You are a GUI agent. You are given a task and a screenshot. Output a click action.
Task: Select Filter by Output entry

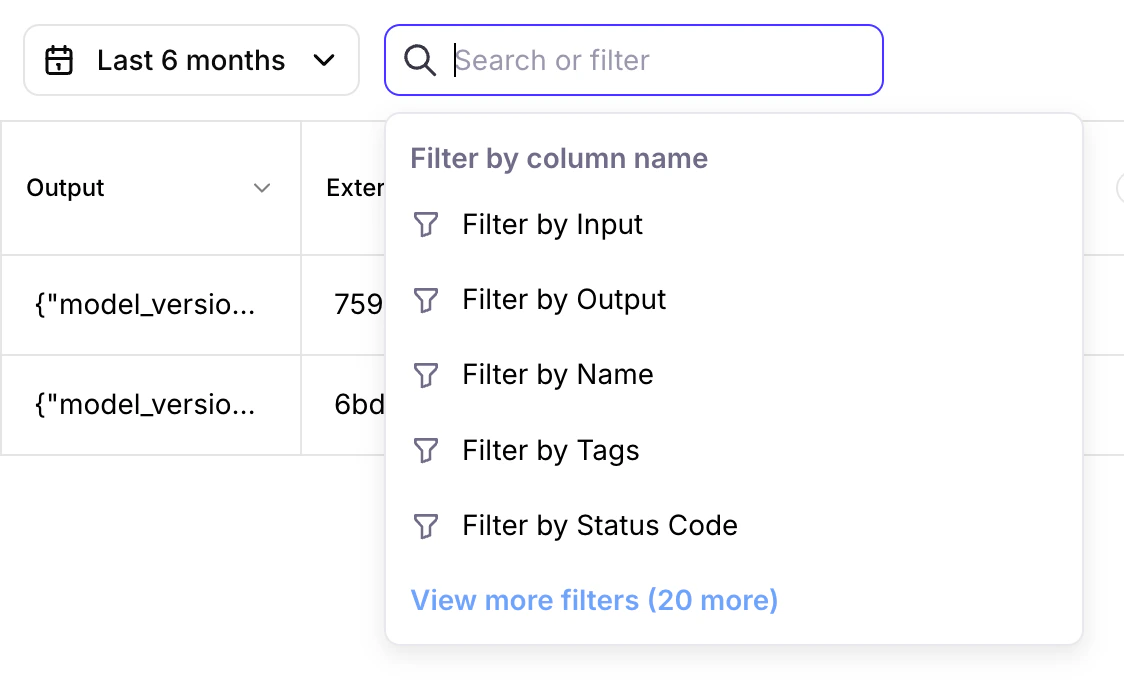(x=563, y=300)
